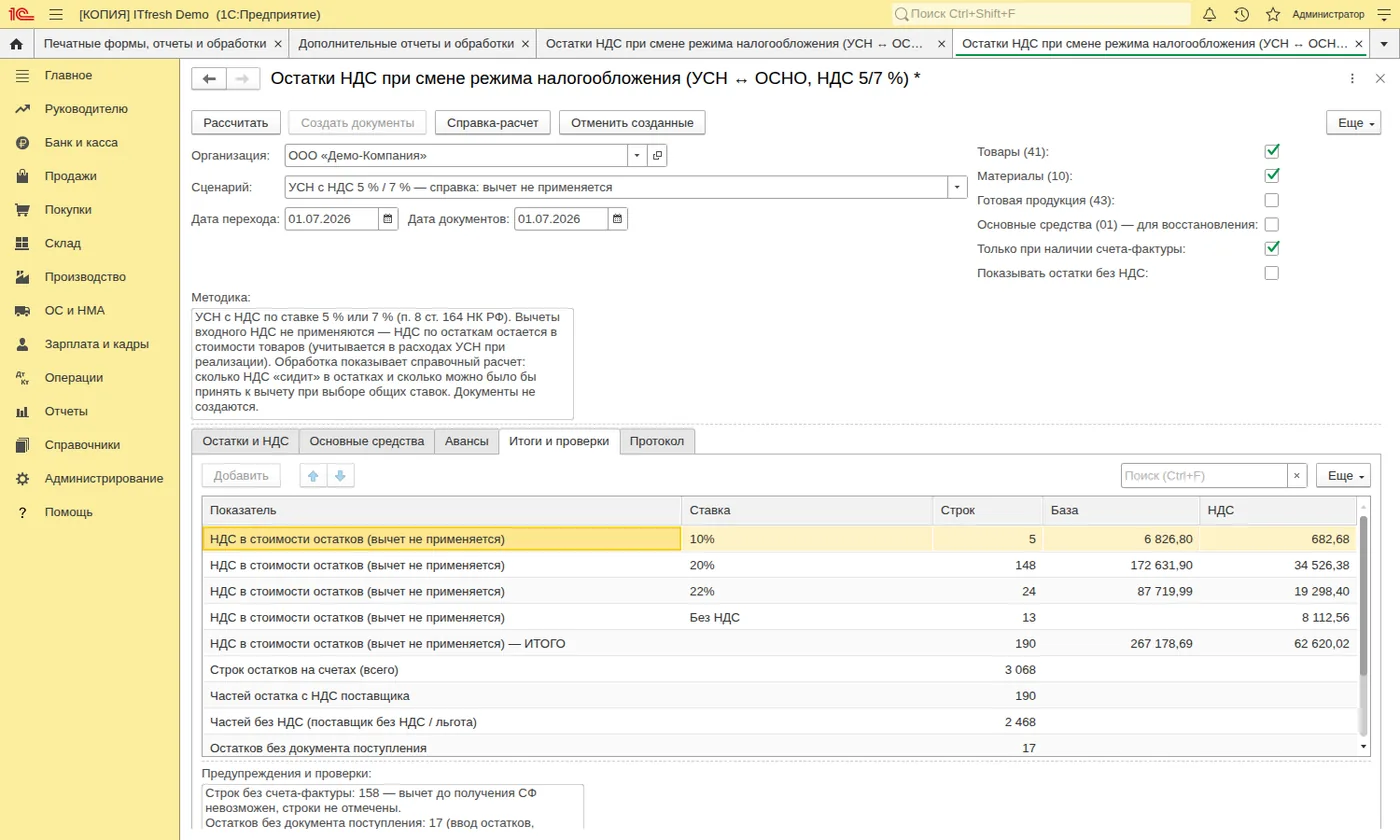Enable Основные средства (01) checkbox
Viewport: 1400px width, 840px height.
tap(1272, 224)
